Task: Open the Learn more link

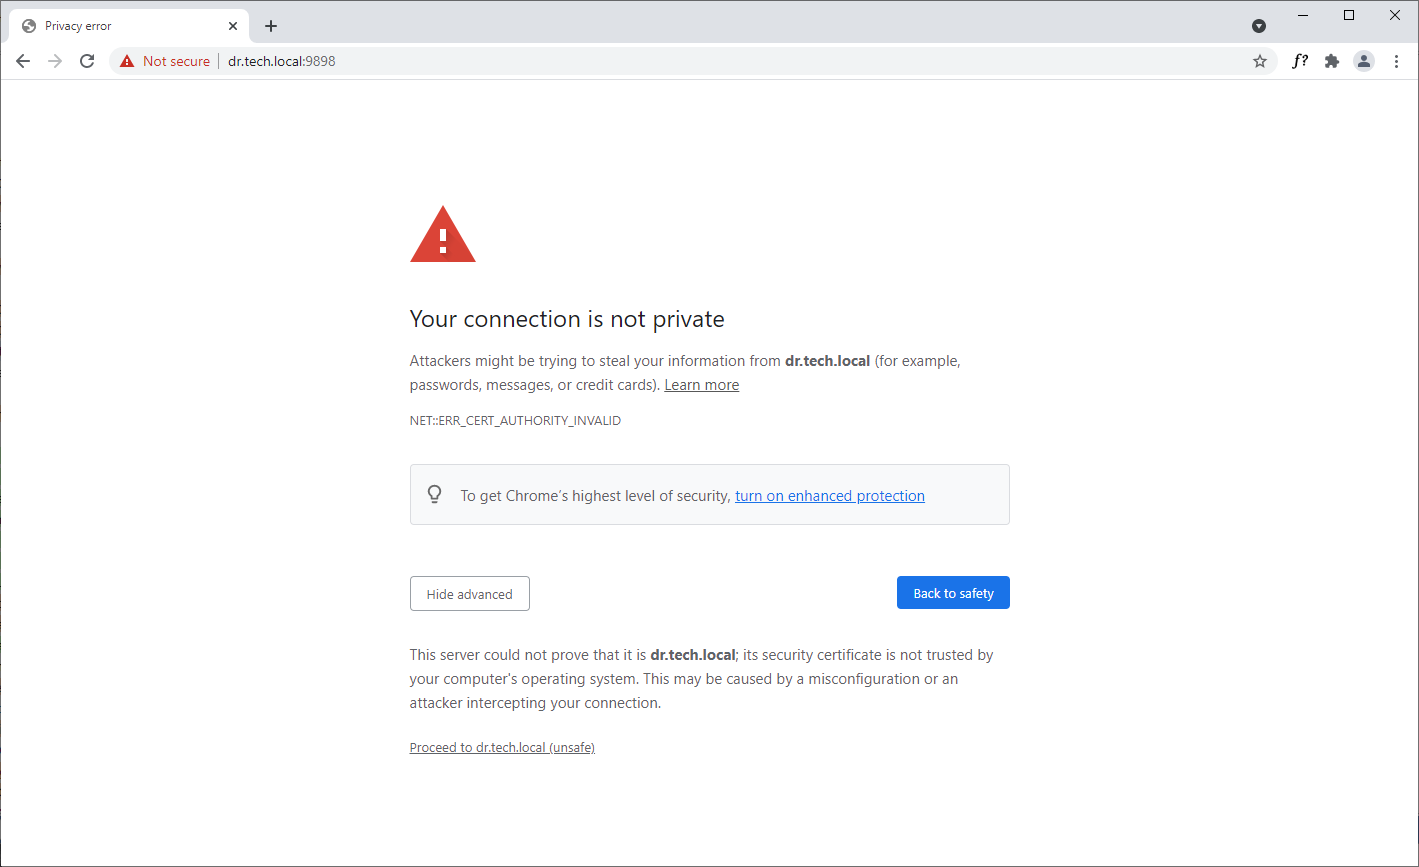Action: (x=701, y=384)
